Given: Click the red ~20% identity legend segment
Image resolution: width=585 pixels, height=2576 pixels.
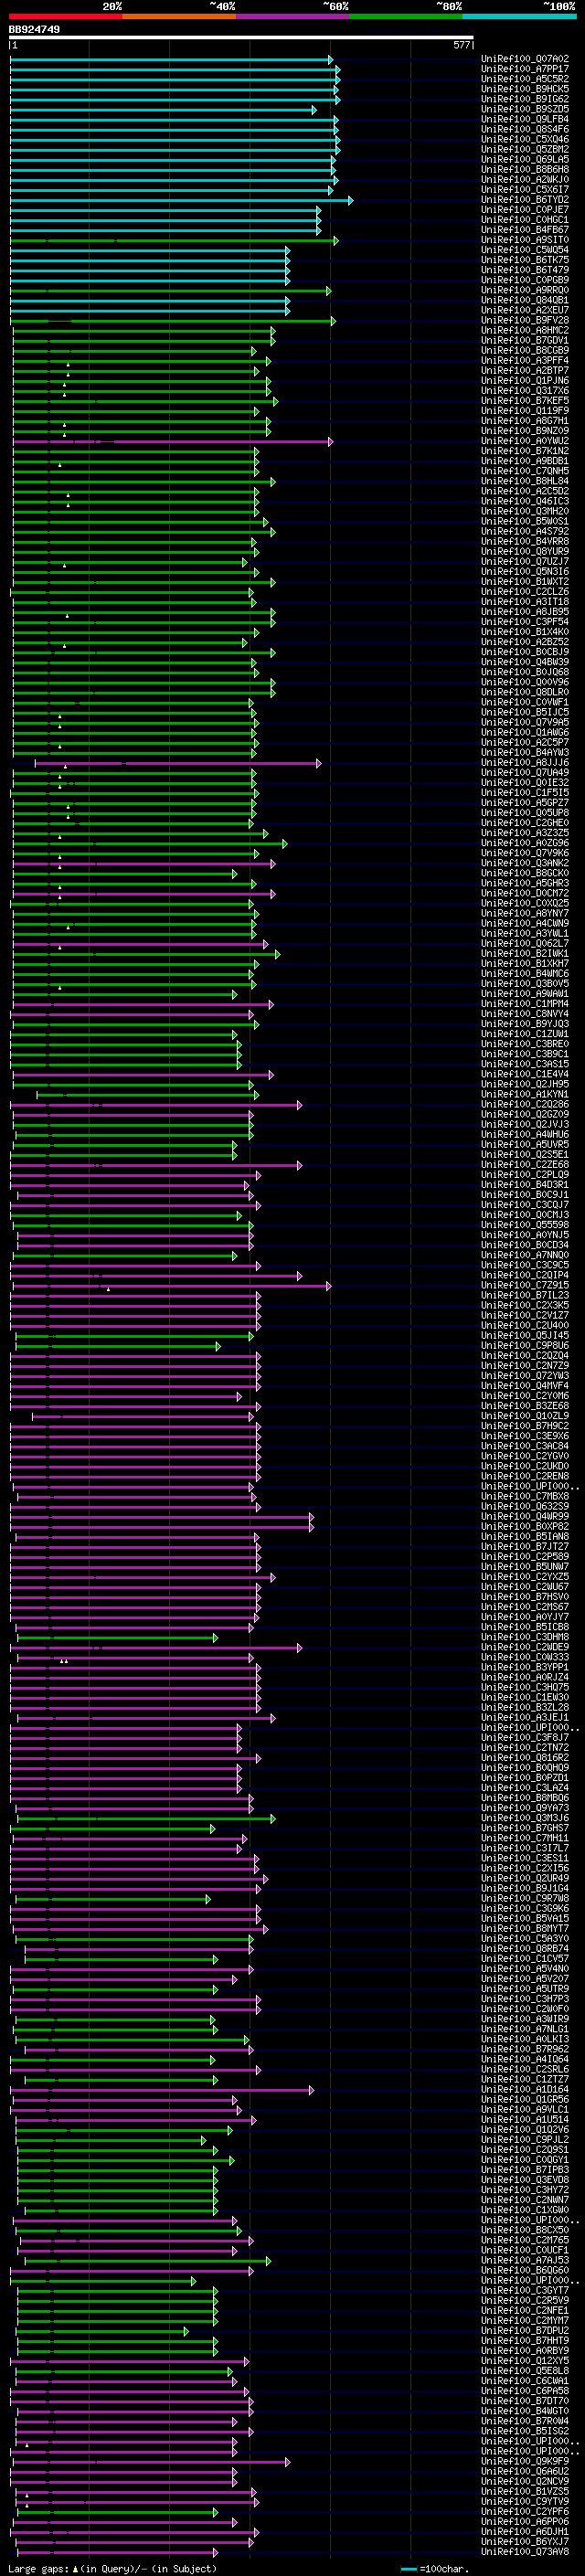Looking at the screenshot, I should click(x=65, y=16).
